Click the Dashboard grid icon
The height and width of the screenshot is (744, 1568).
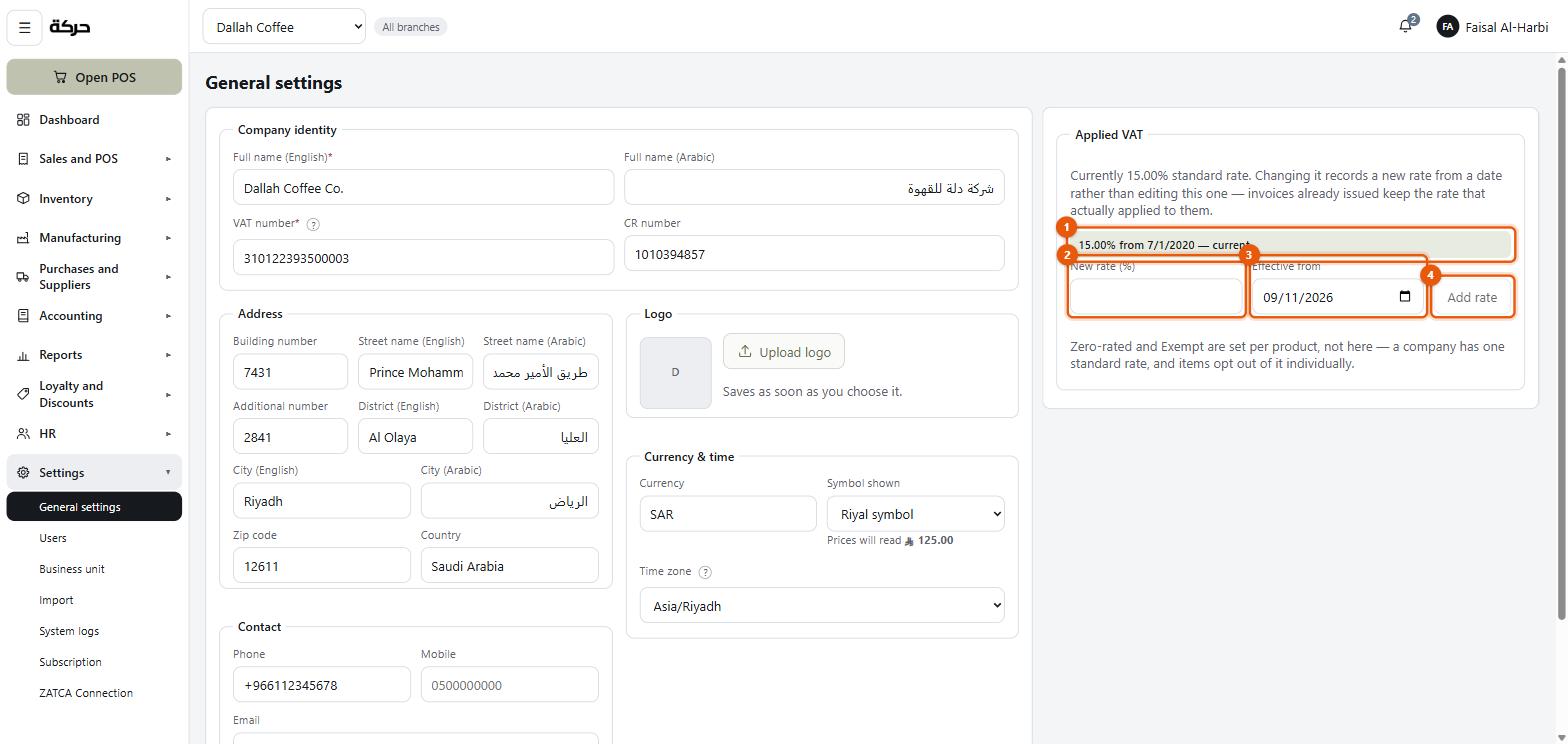23,120
